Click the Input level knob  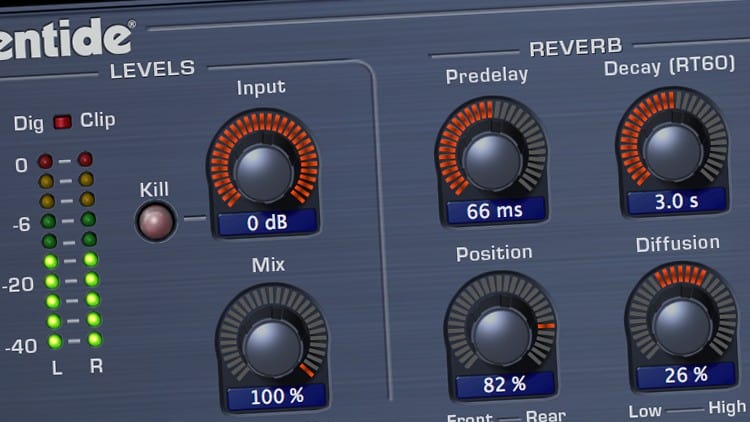pyautogui.click(x=264, y=173)
